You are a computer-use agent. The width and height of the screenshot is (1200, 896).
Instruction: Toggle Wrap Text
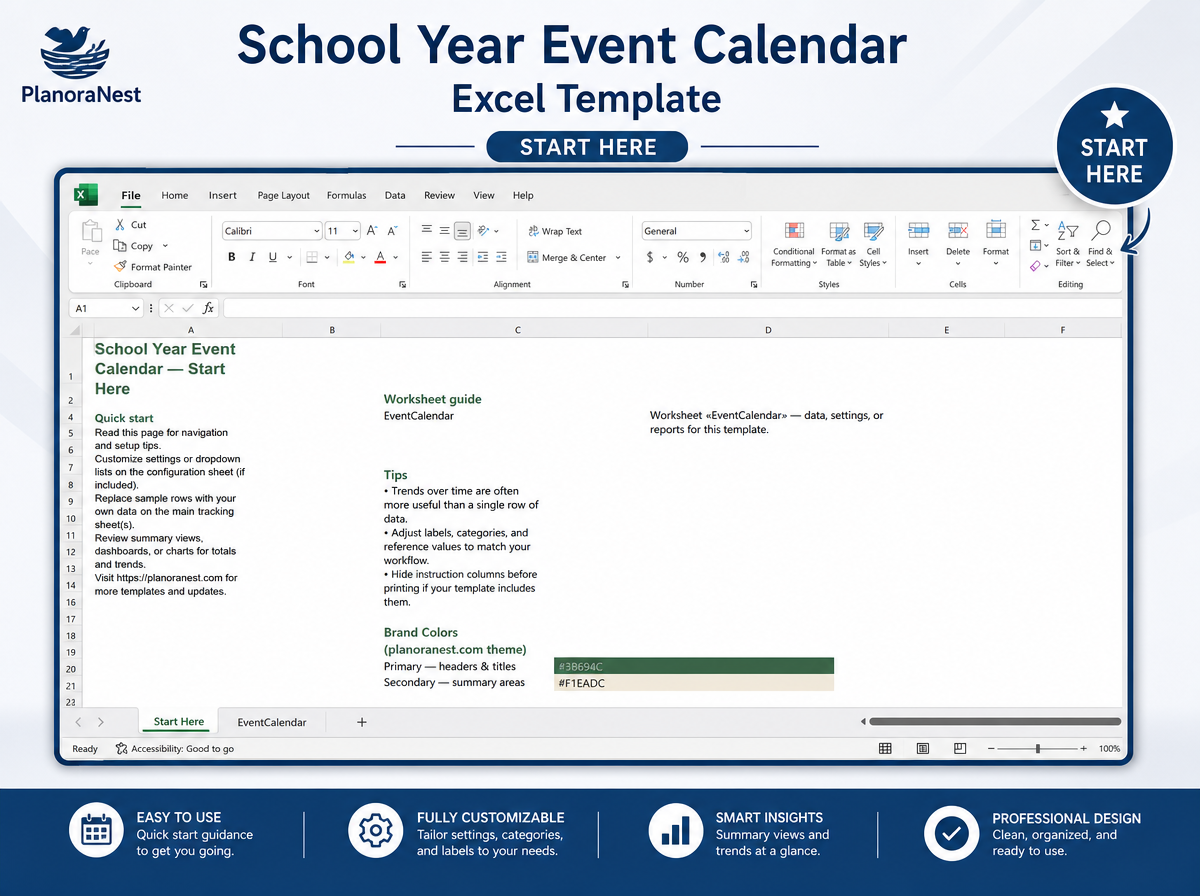pyautogui.click(x=555, y=231)
